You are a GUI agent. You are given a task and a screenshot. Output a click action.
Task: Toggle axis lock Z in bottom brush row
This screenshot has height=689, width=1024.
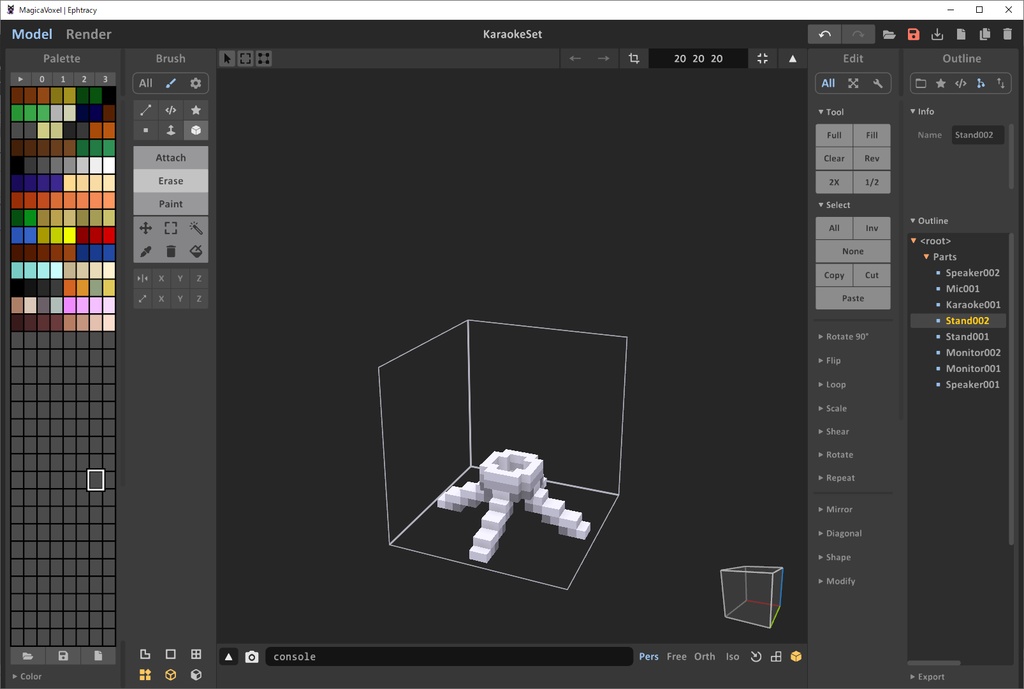199,298
